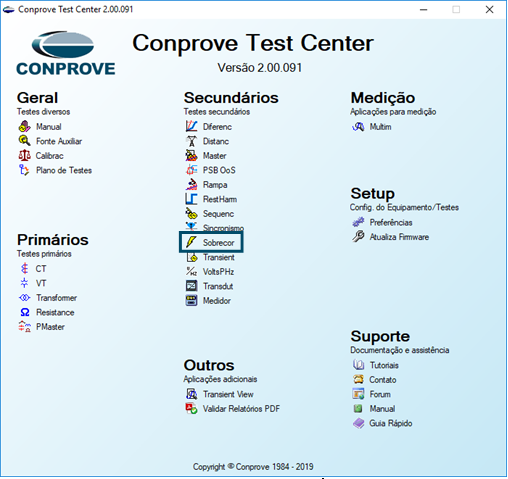The image size is (508, 479).
Task: Open the Plano de Testes link
Action: point(64,170)
